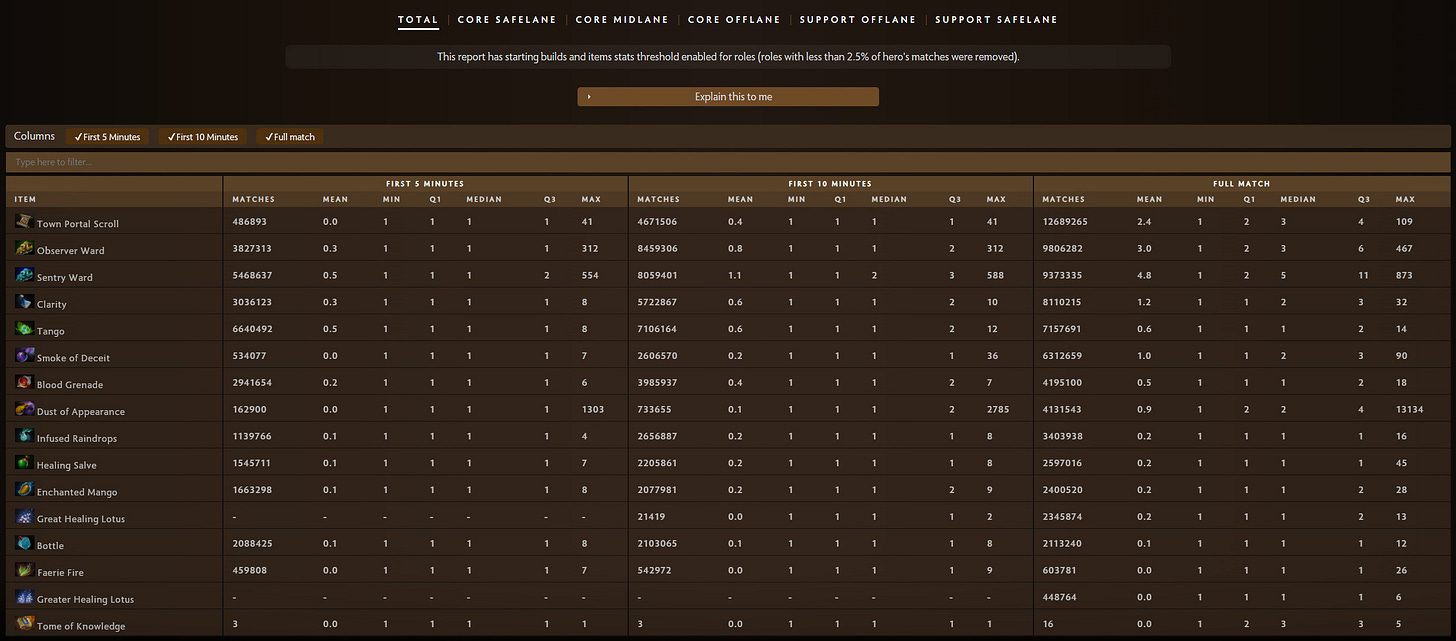Click the 448764 matches cell
1456x641 pixels.
pyautogui.click(x=1060, y=598)
